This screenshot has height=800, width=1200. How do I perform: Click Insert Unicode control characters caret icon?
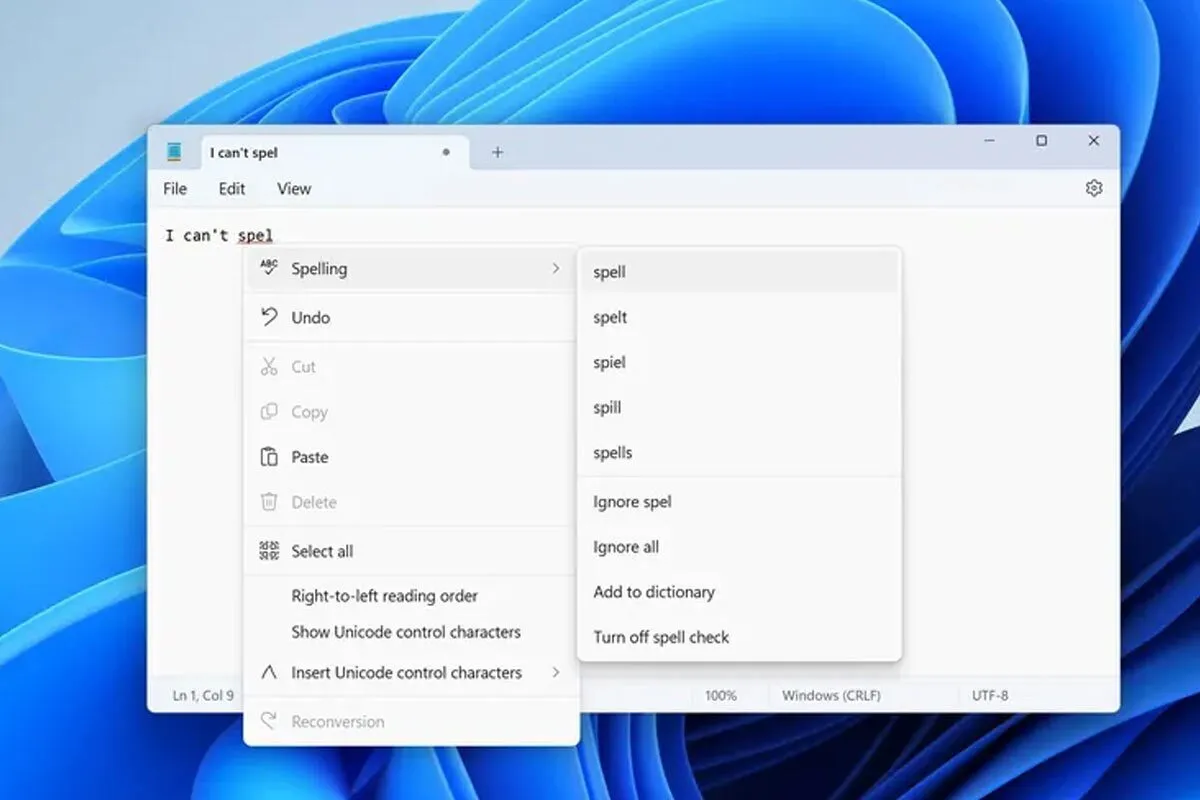click(268, 673)
